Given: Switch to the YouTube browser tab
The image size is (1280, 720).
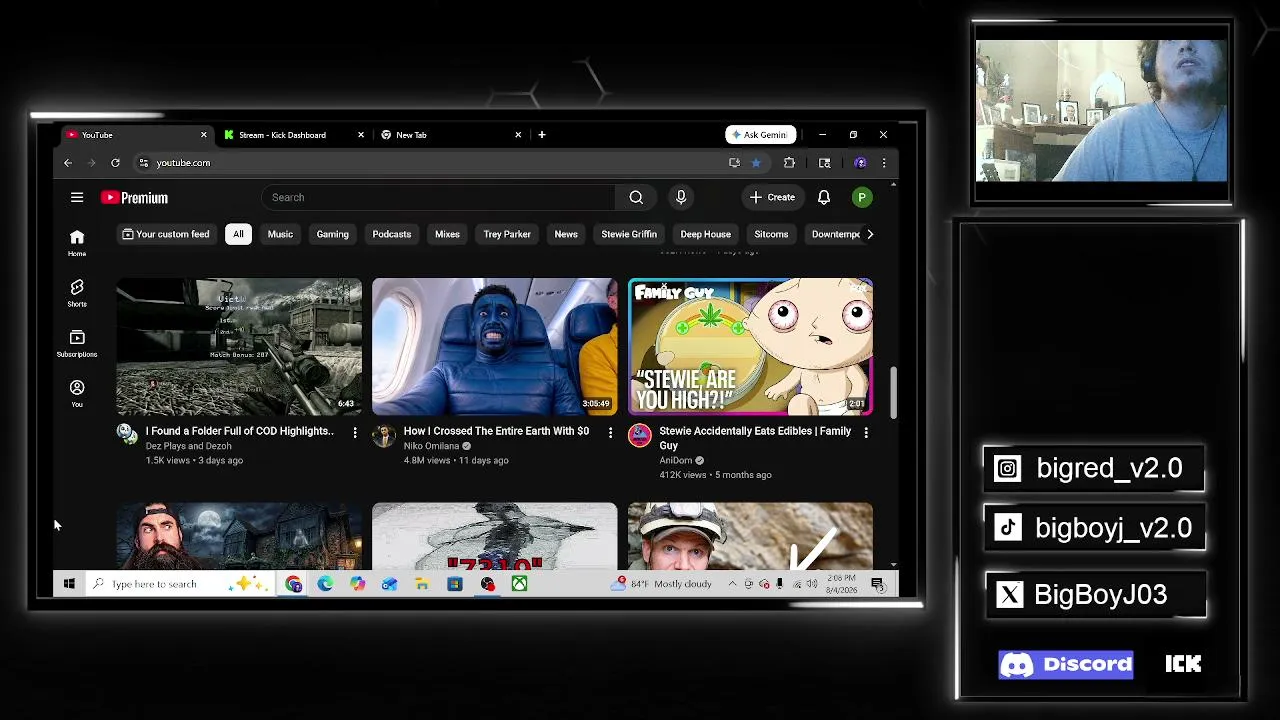Looking at the screenshot, I should point(137,135).
